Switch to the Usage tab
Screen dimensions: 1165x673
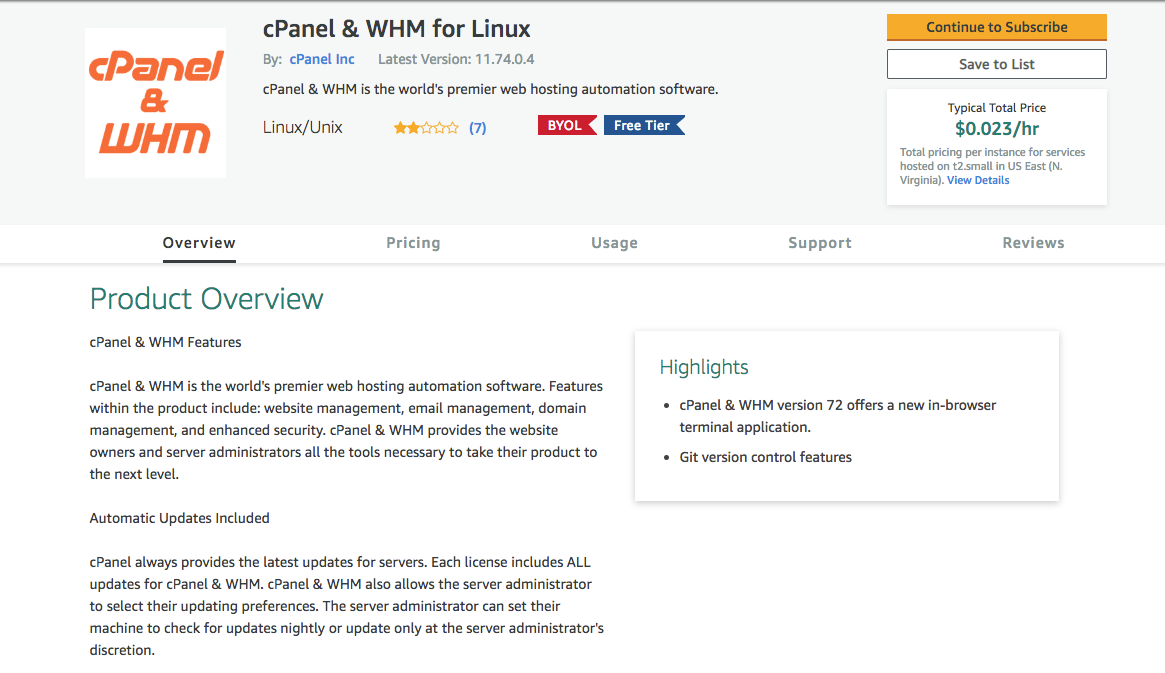click(614, 242)
